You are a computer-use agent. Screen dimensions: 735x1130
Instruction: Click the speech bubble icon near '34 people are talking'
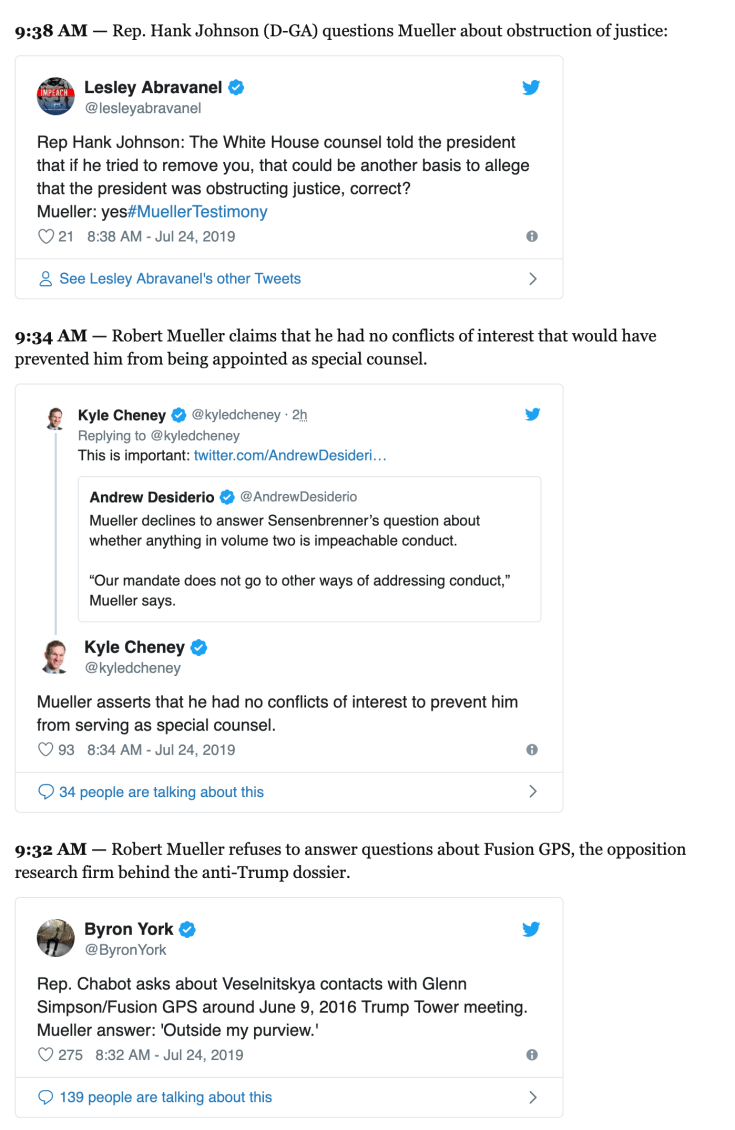click(43, 791)
